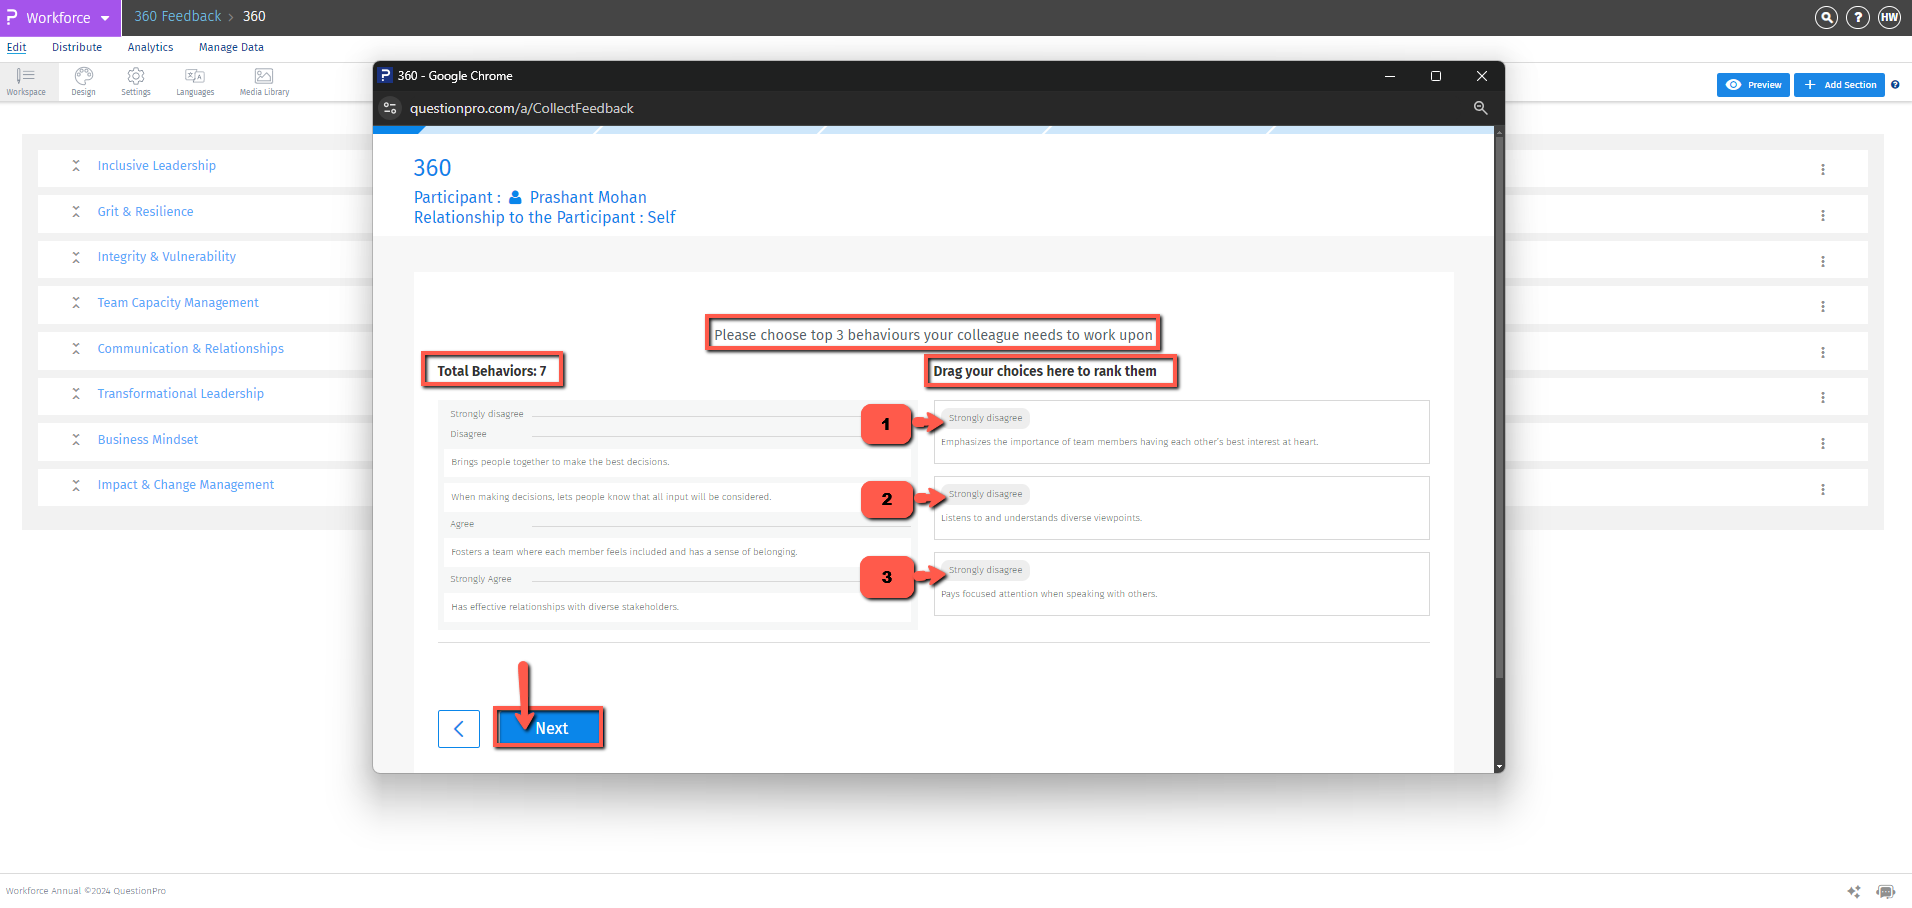Open the Transformational Leadership section link
The image size is (1912, 908).
pos(181,394)
